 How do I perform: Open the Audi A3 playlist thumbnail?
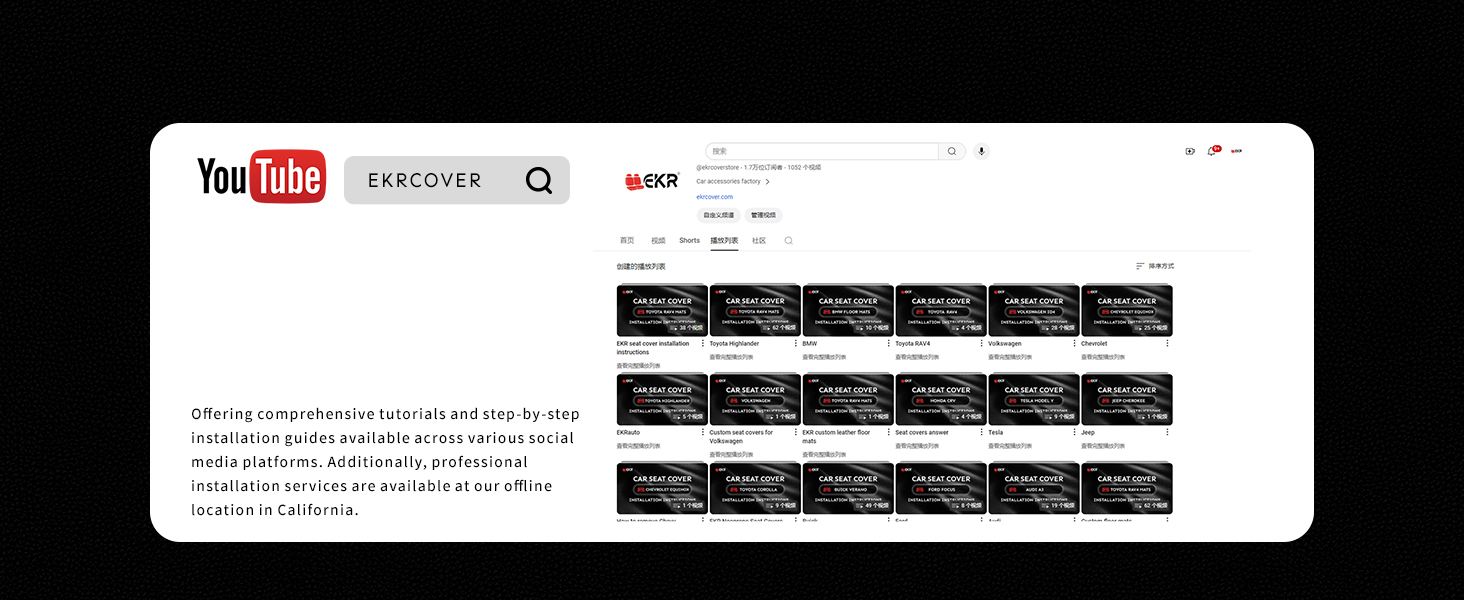click(x=1034, y=488)
